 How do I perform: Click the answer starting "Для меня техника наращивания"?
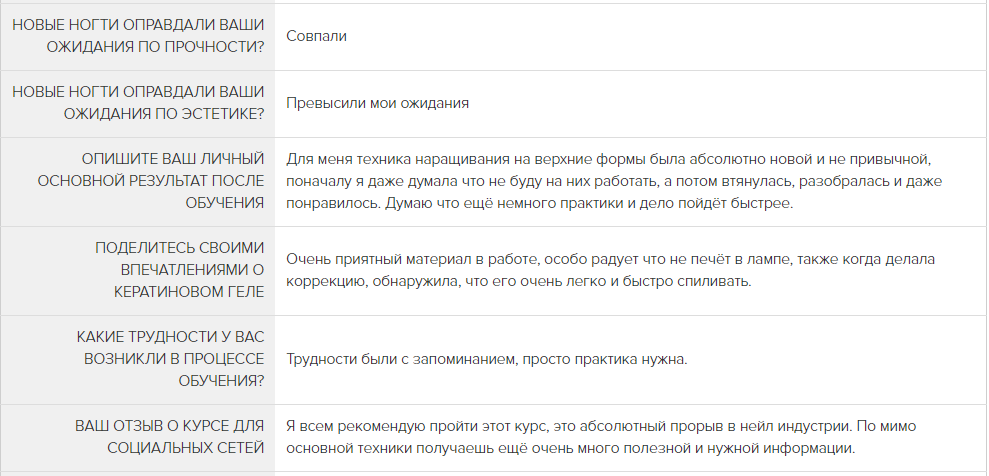(614, 181)
